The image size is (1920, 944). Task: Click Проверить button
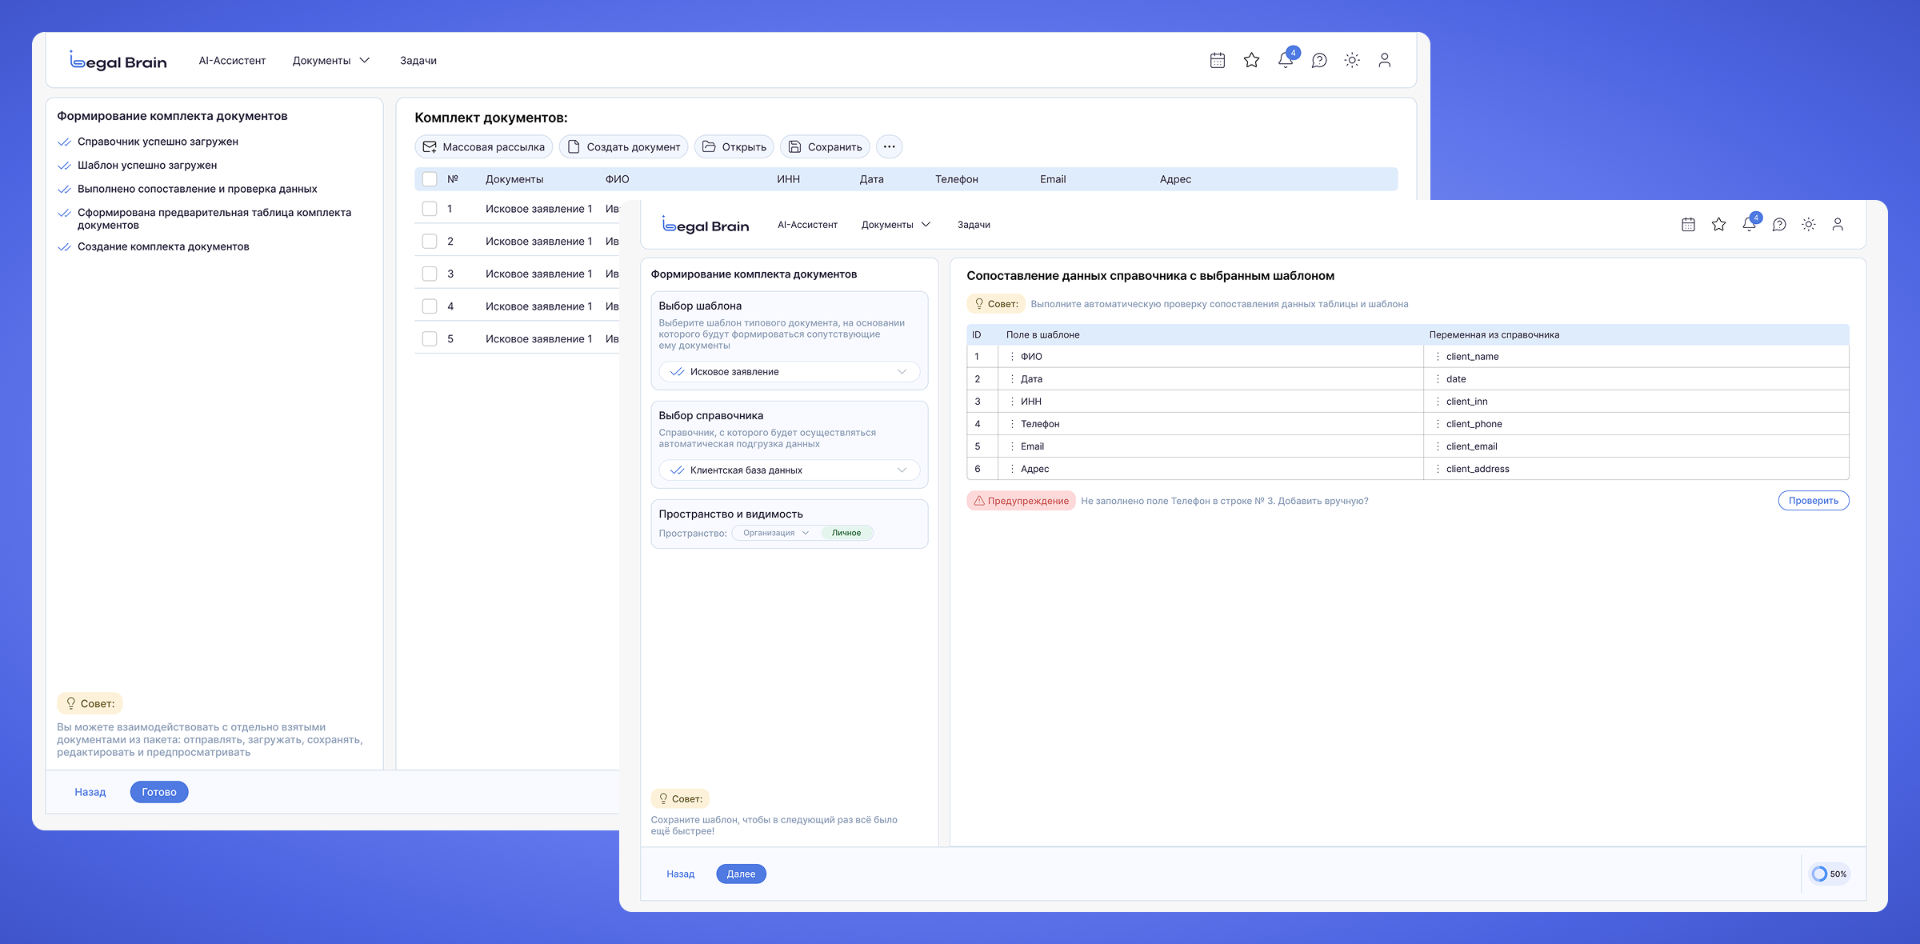[x=1813, y=501]
